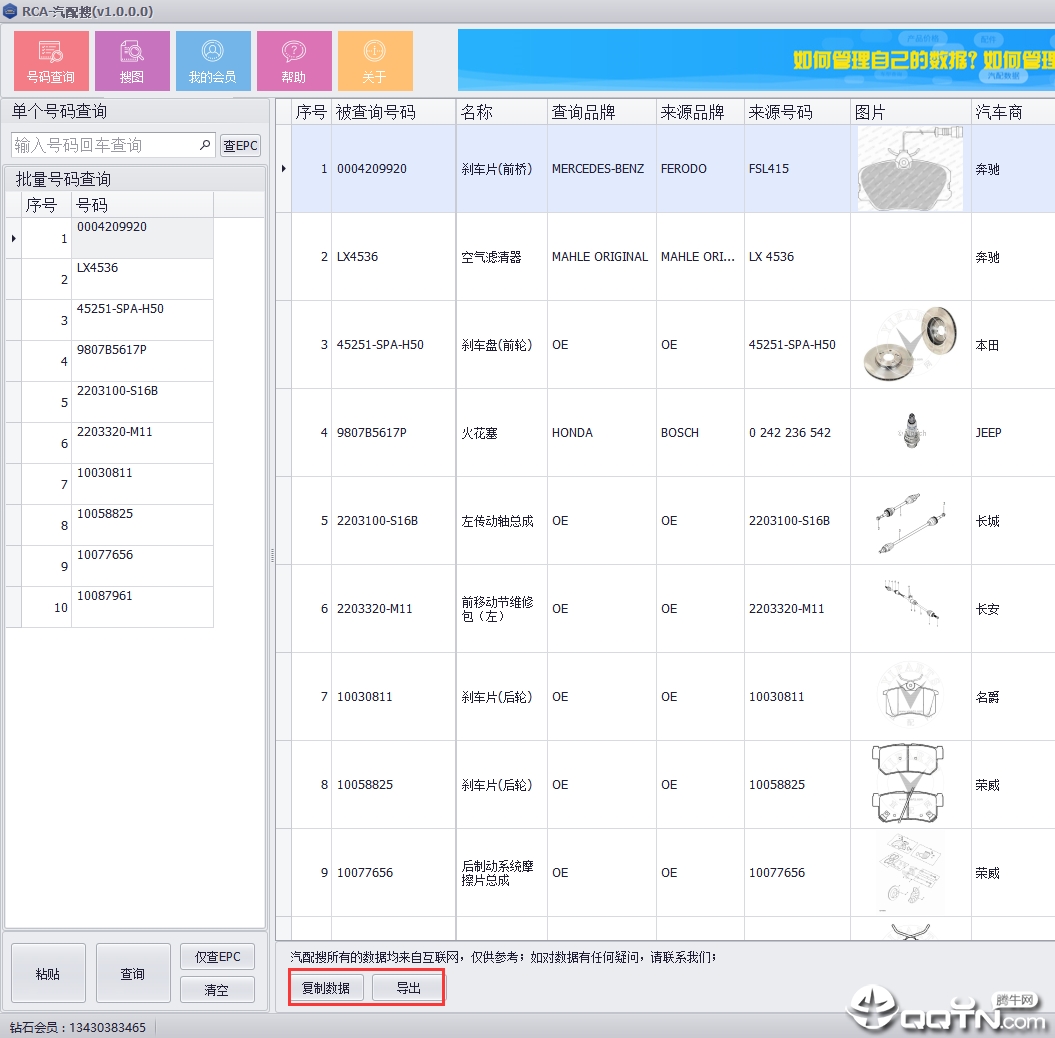Open the 帮助 help section
The image size is (1055, 1038).
pyautogui.click(x=294, y=61)
